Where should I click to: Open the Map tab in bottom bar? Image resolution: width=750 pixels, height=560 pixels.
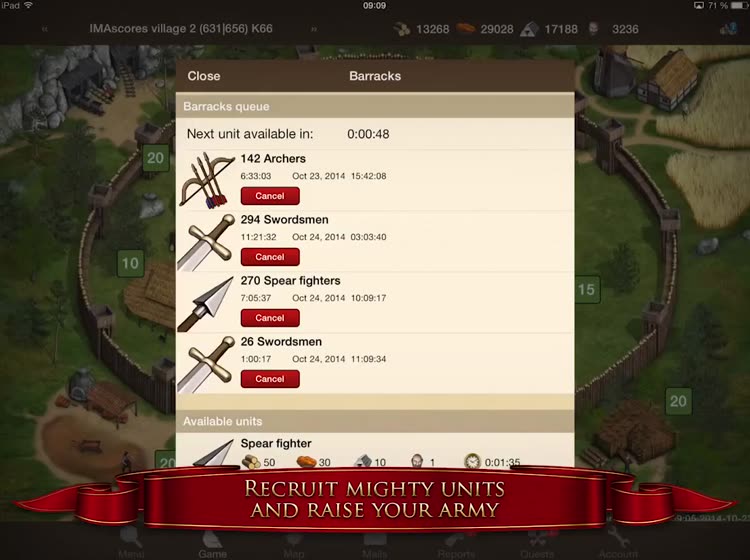[x=293, y=547]
